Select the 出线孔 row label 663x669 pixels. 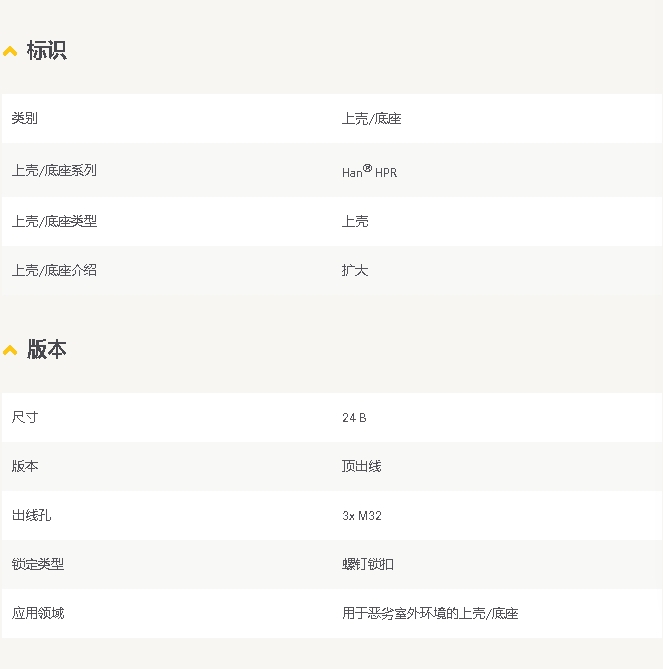tap(31, 515)
